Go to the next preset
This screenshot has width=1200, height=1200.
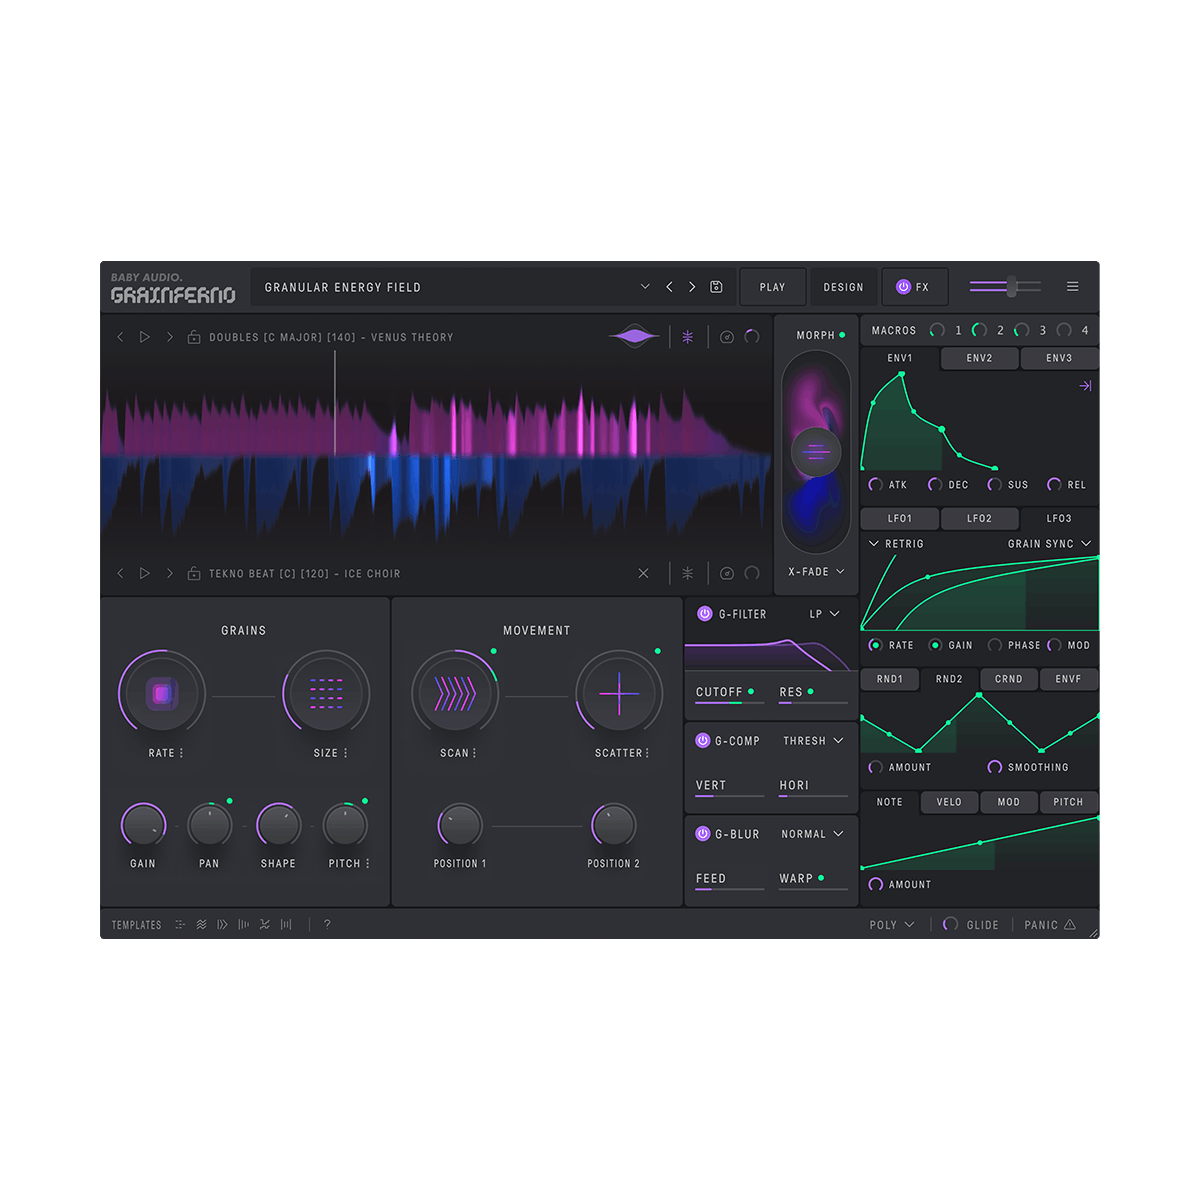692,287
